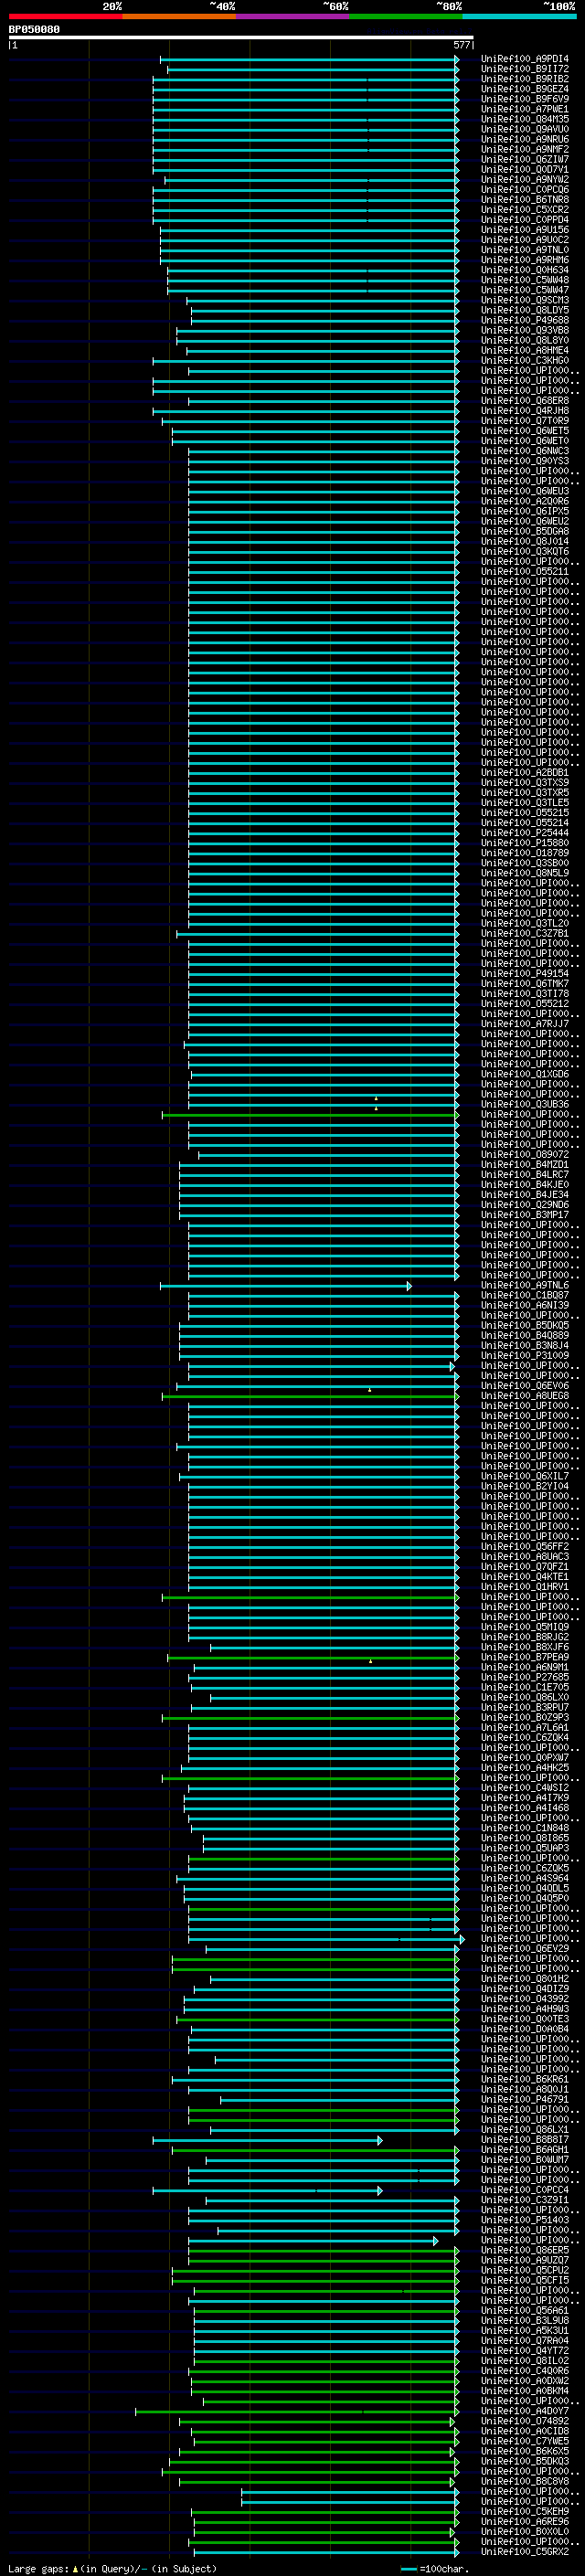
Task: Click UniRef100_Q3KQT6 hit label
Action: point(524,551)
